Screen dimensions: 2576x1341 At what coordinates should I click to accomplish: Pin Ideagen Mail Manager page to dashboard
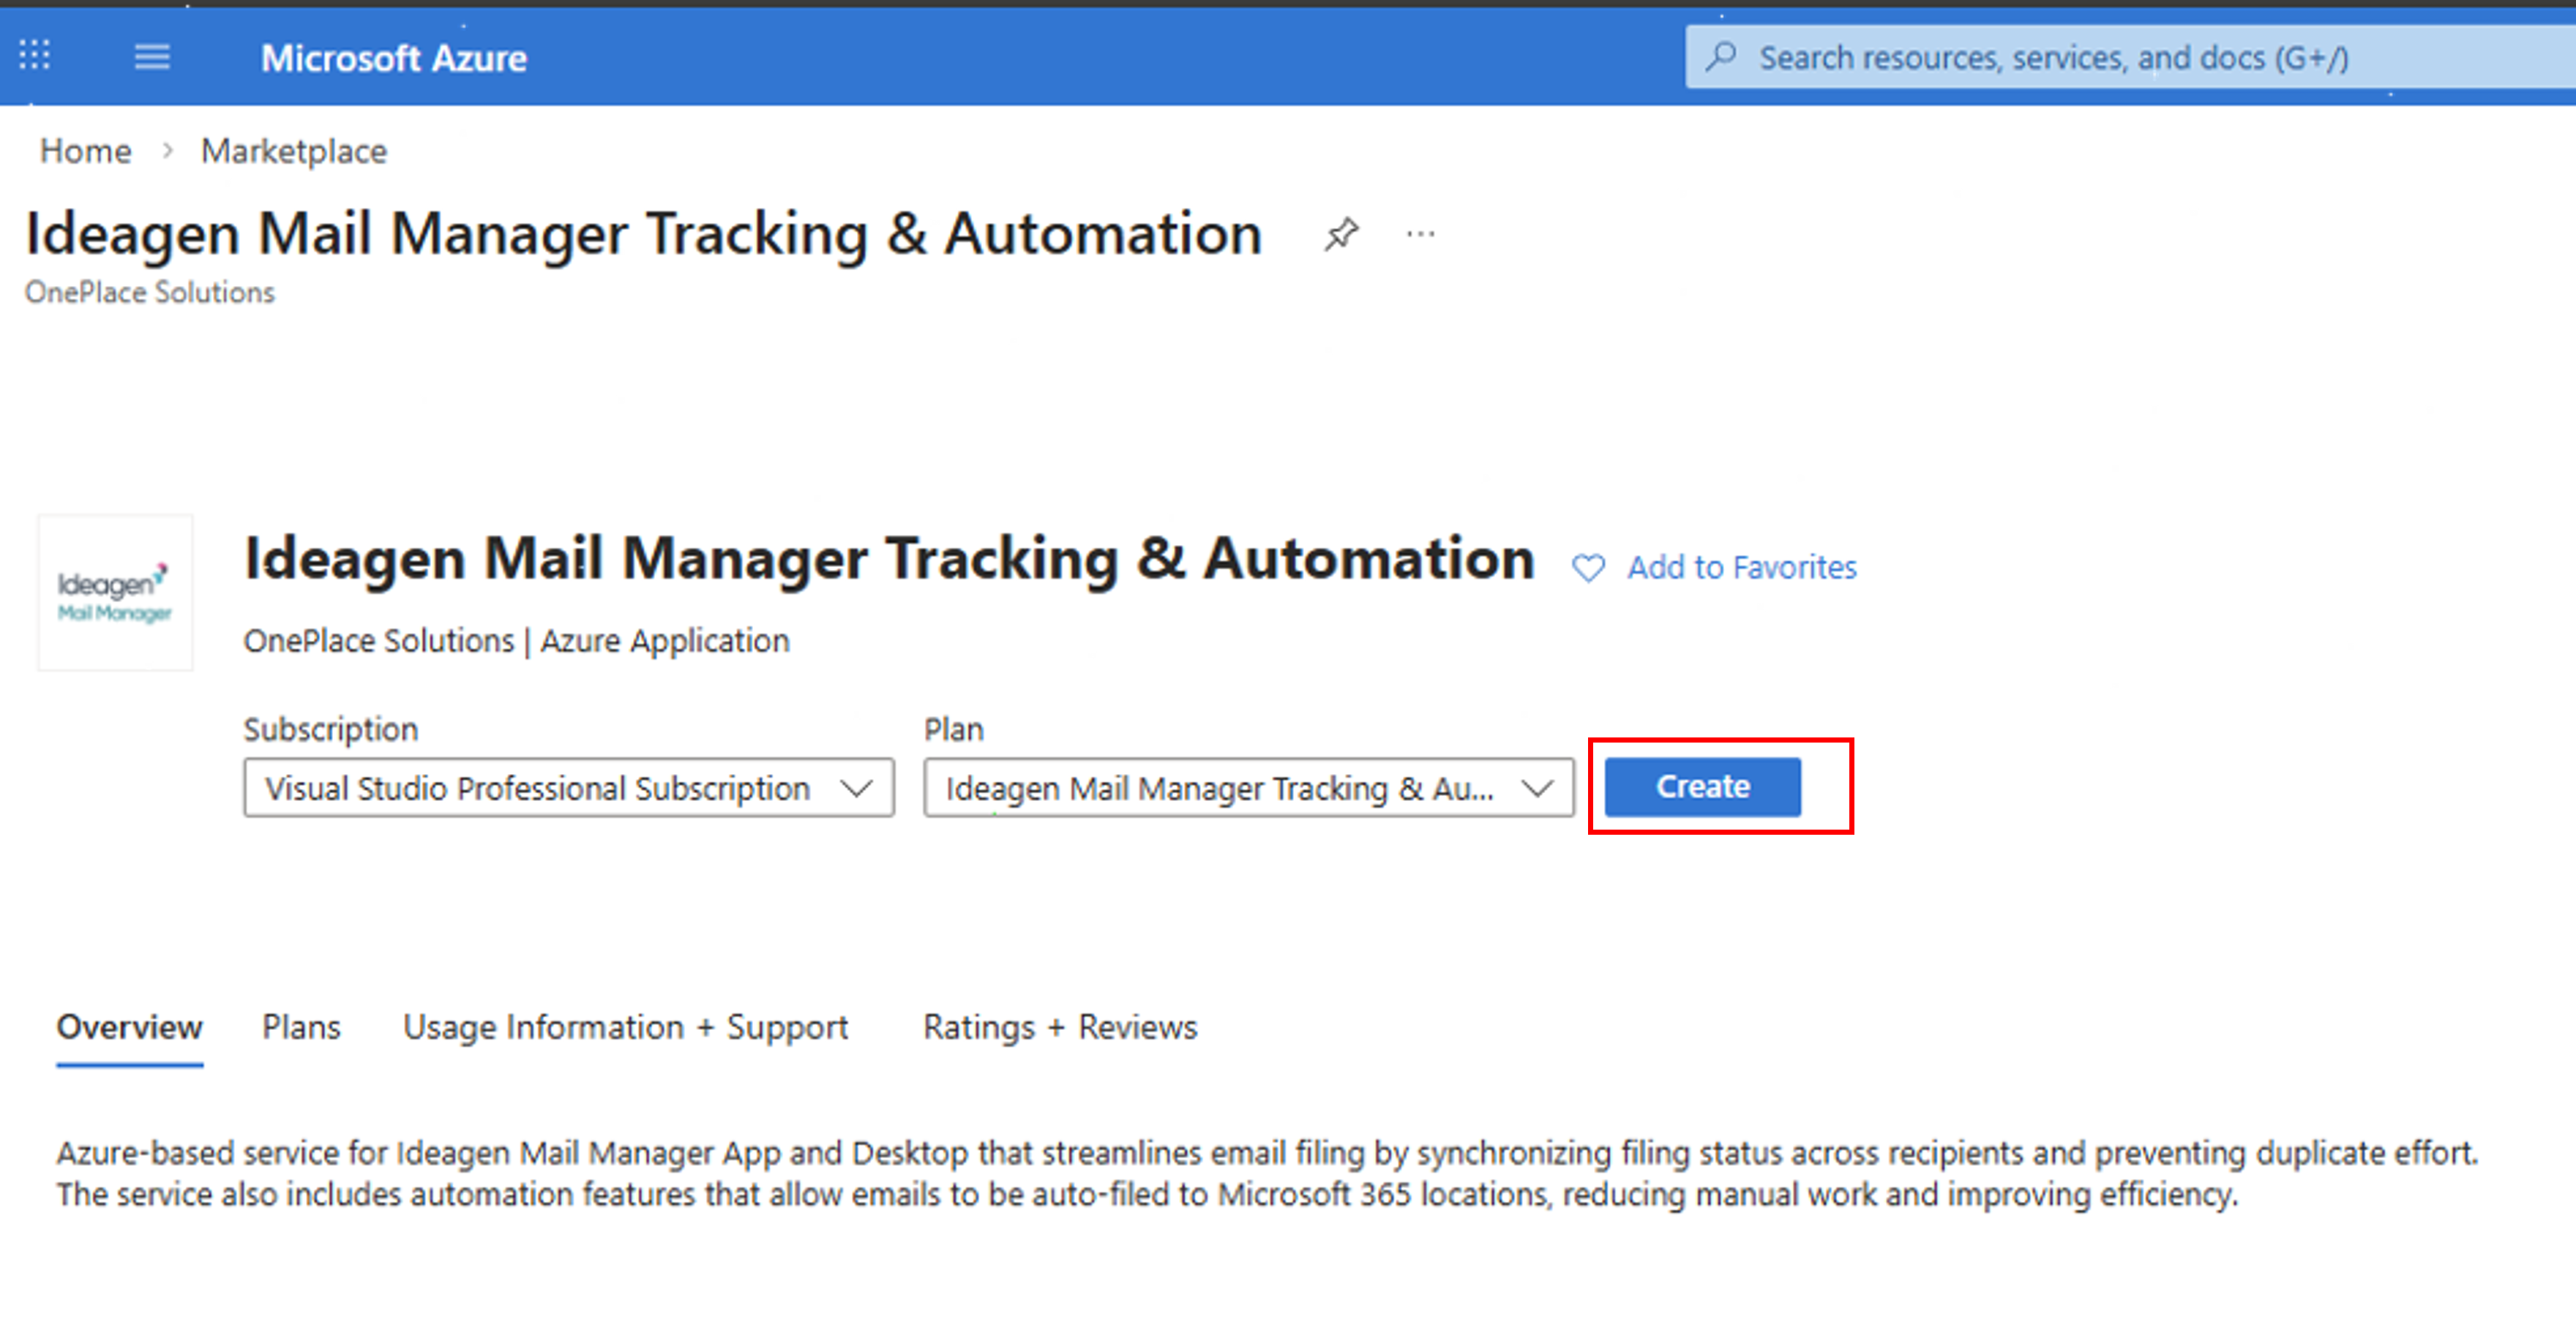pyautogui.click(x=1341, y=235)
